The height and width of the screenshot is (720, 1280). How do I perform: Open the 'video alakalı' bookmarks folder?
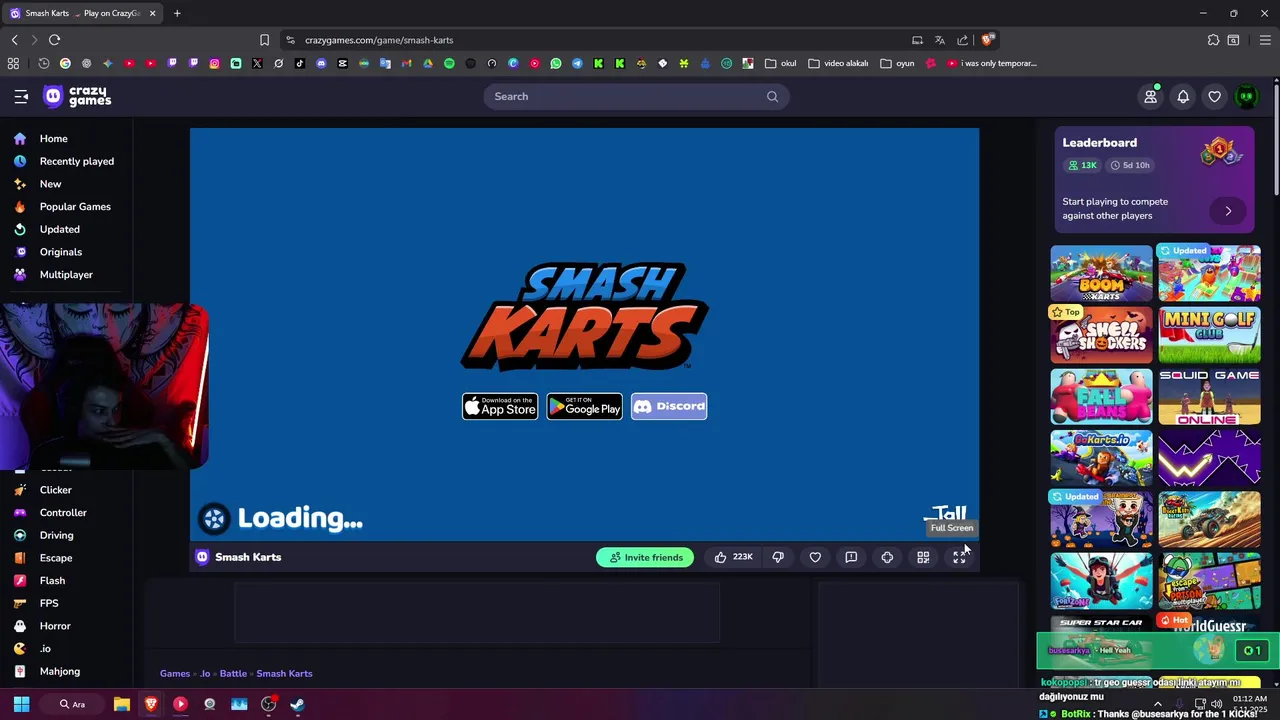pos(838,63)
